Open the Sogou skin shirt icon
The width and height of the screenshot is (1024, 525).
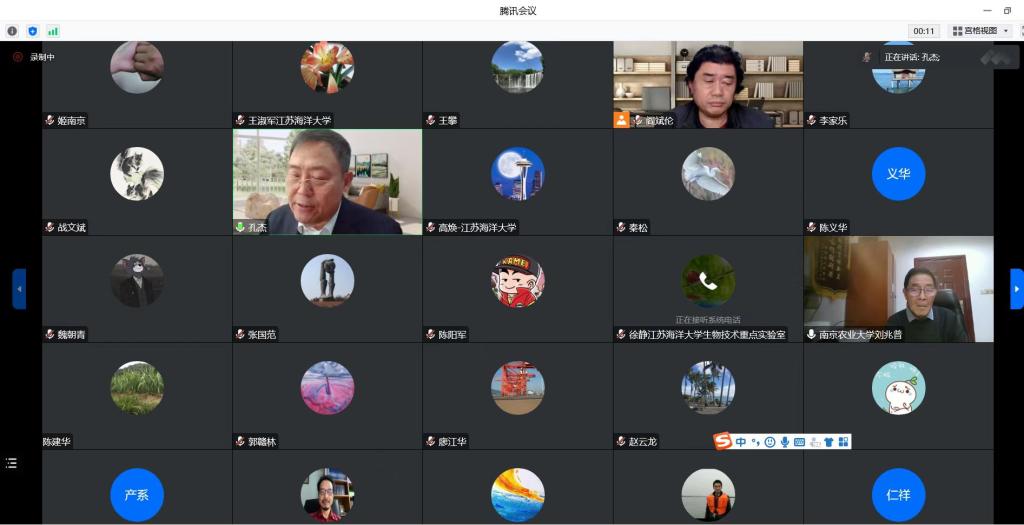click(x=829, y=442)
